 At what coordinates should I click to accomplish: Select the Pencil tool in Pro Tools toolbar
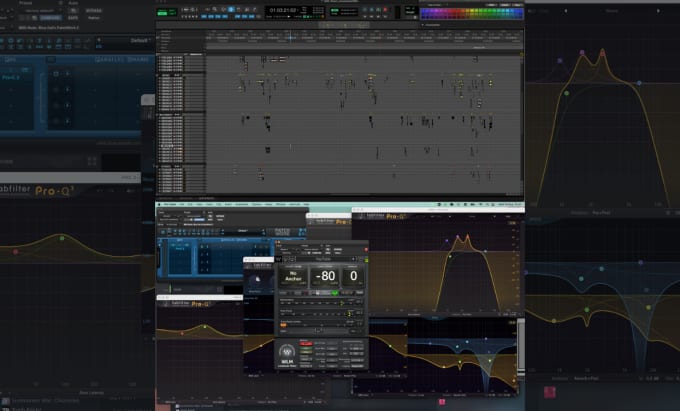click(x=255, y=9)
